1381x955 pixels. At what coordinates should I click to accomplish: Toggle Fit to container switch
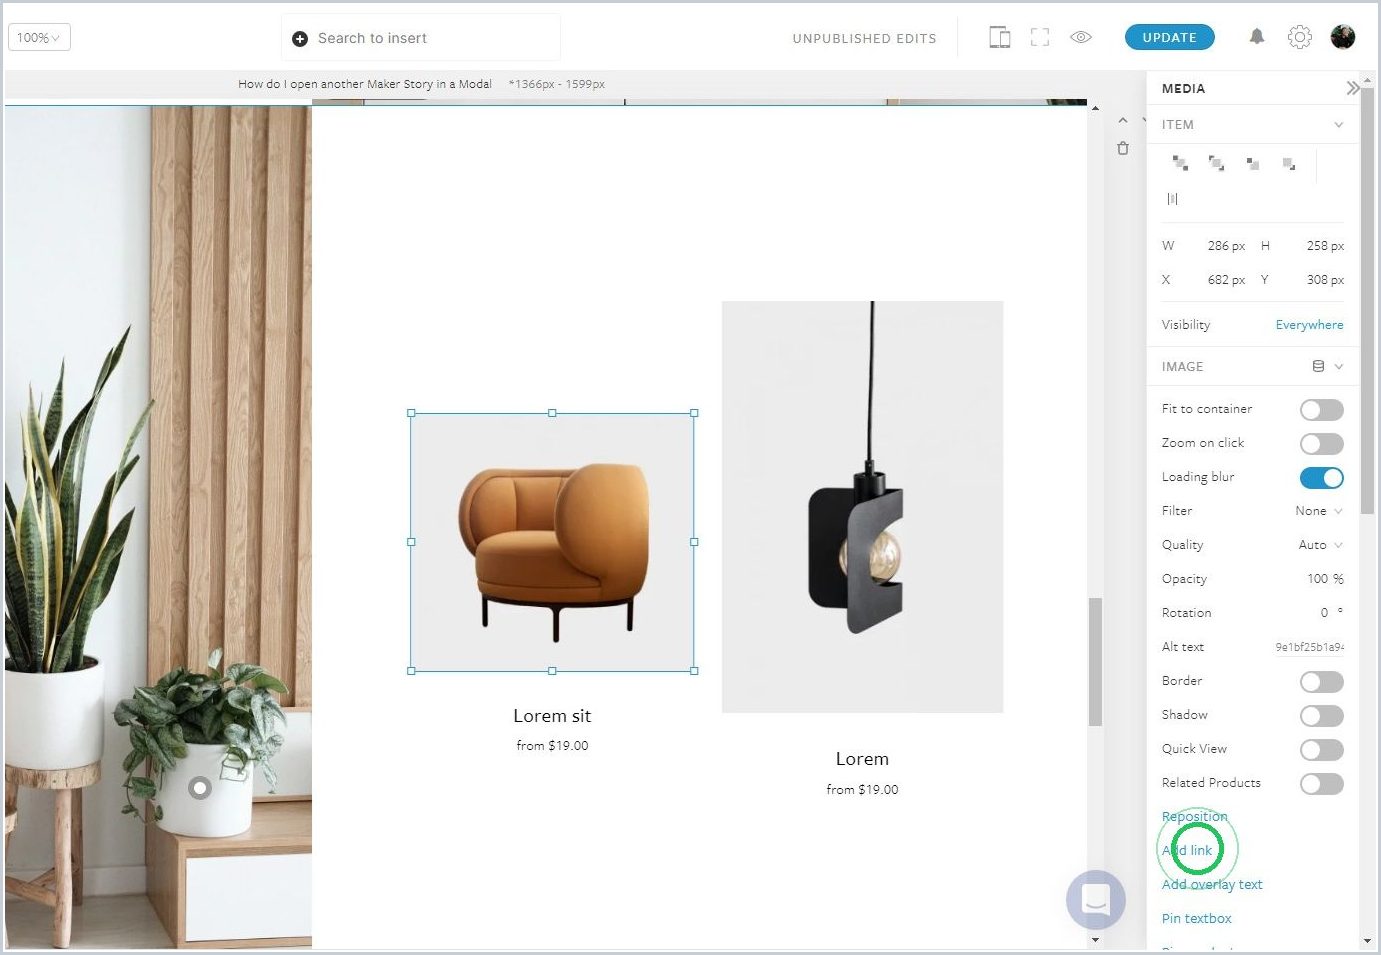pyautogui.click(x=1321, y=409)
